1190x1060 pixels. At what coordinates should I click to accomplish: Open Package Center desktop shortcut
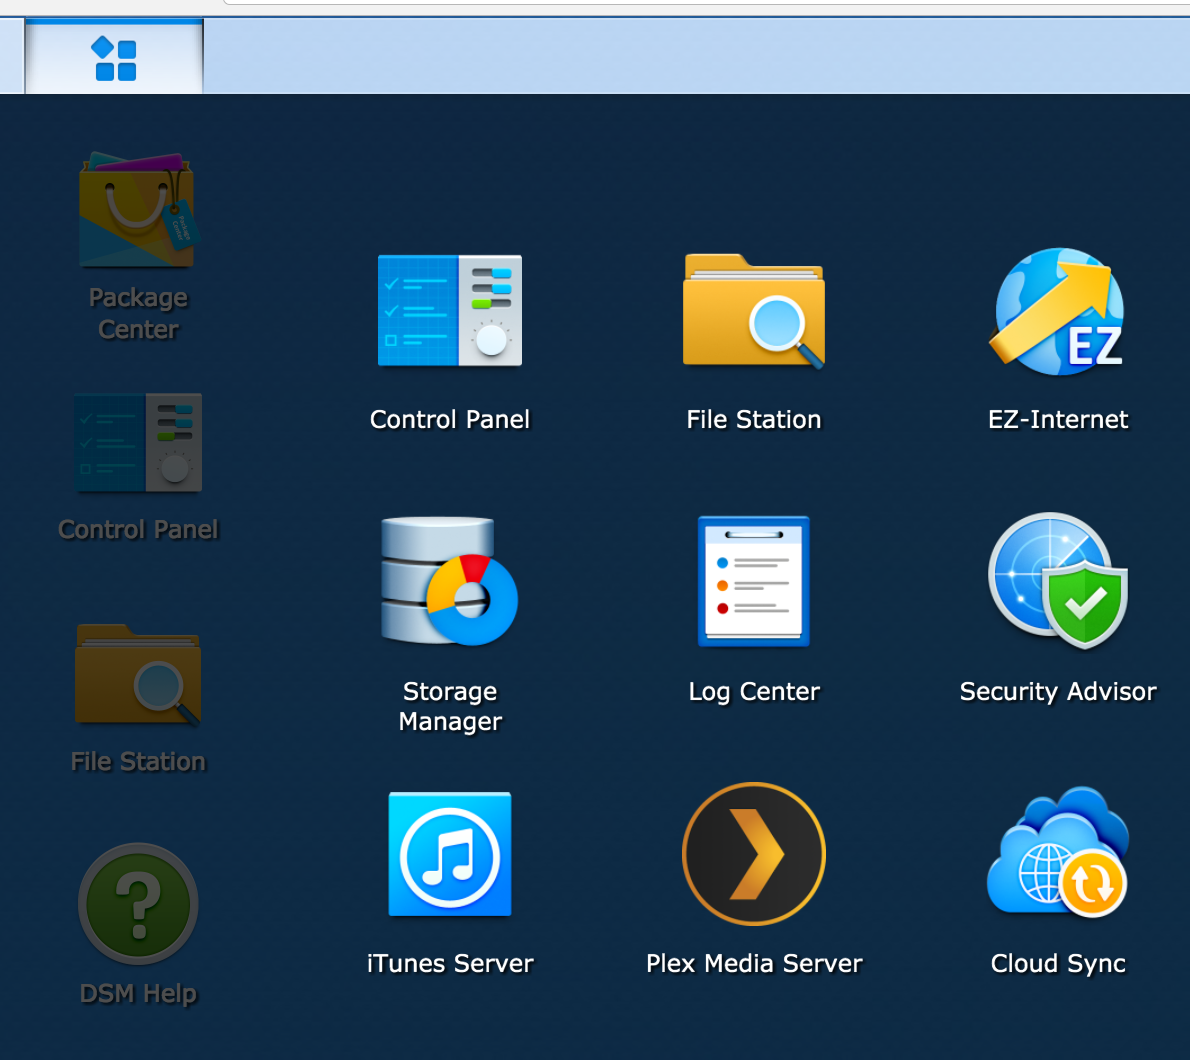coord(137,210)
